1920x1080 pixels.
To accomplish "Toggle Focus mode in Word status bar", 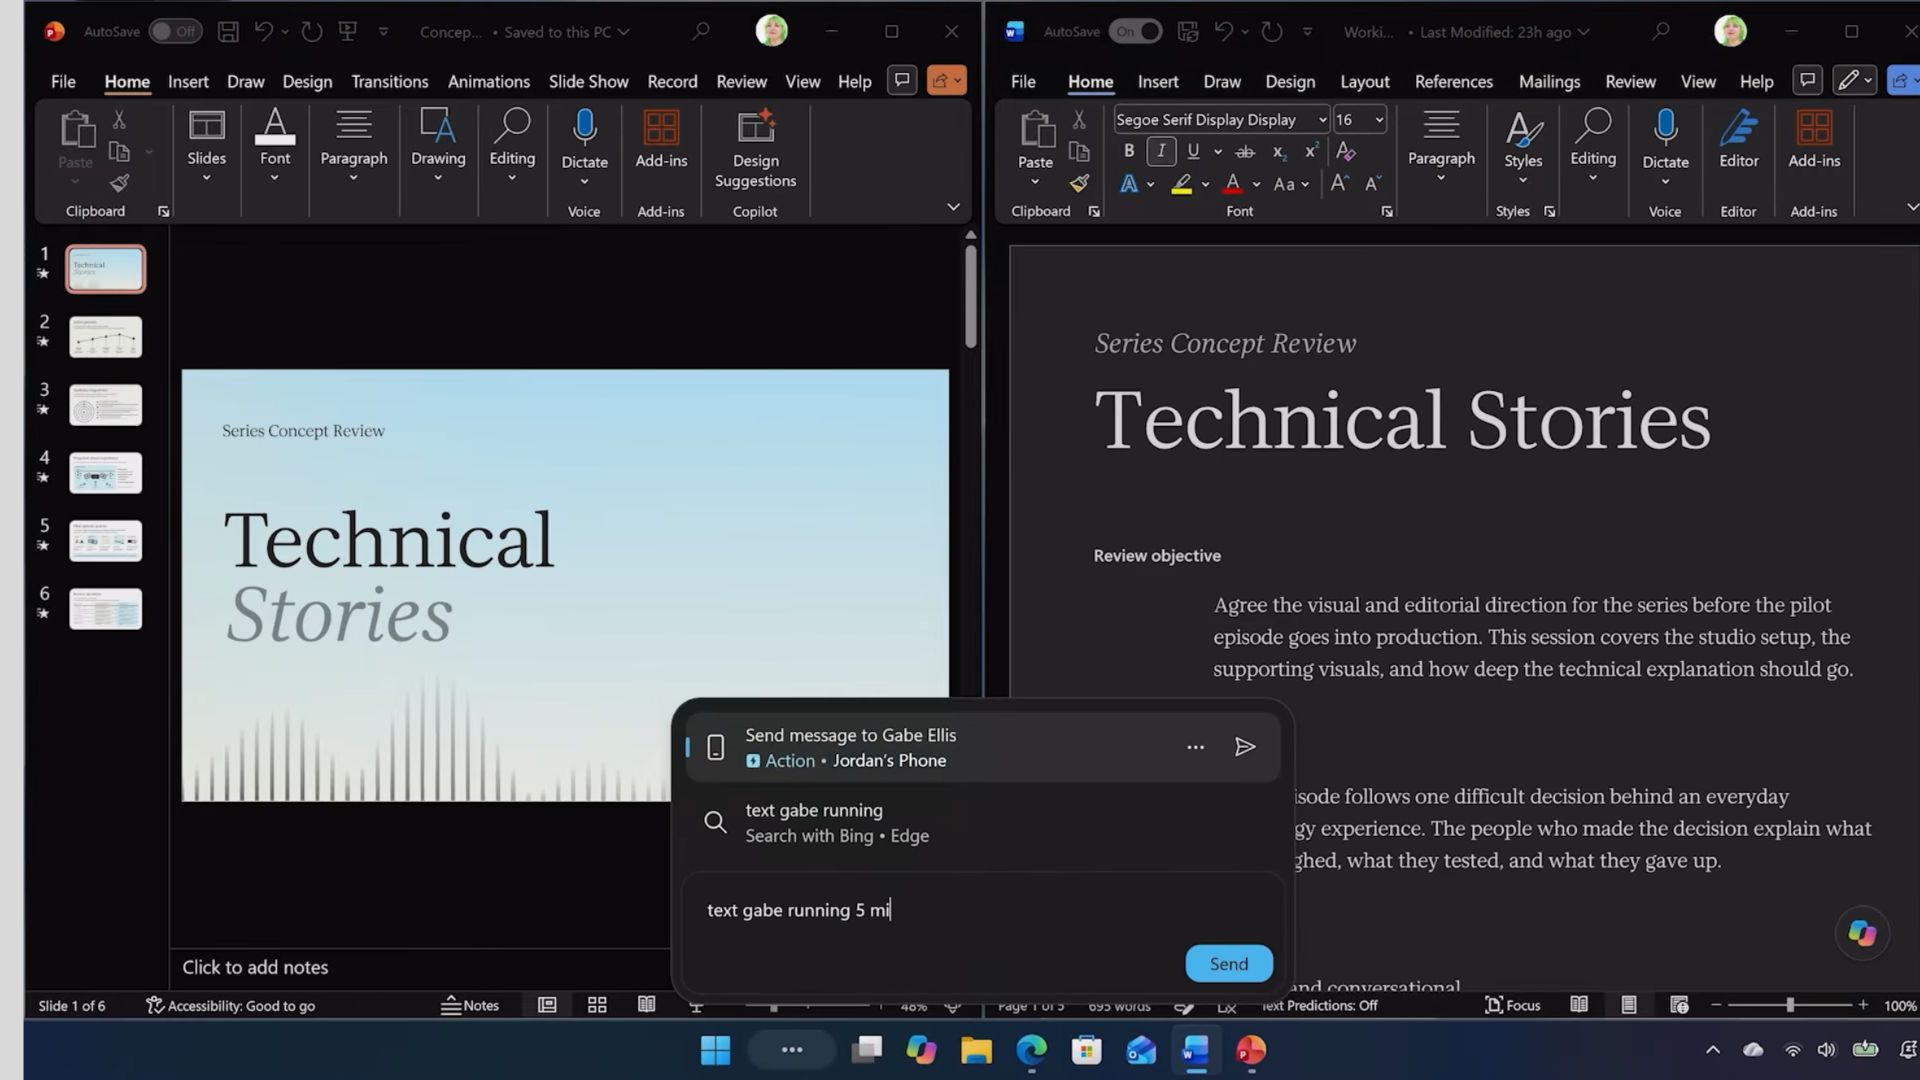I will 1512,1005.
